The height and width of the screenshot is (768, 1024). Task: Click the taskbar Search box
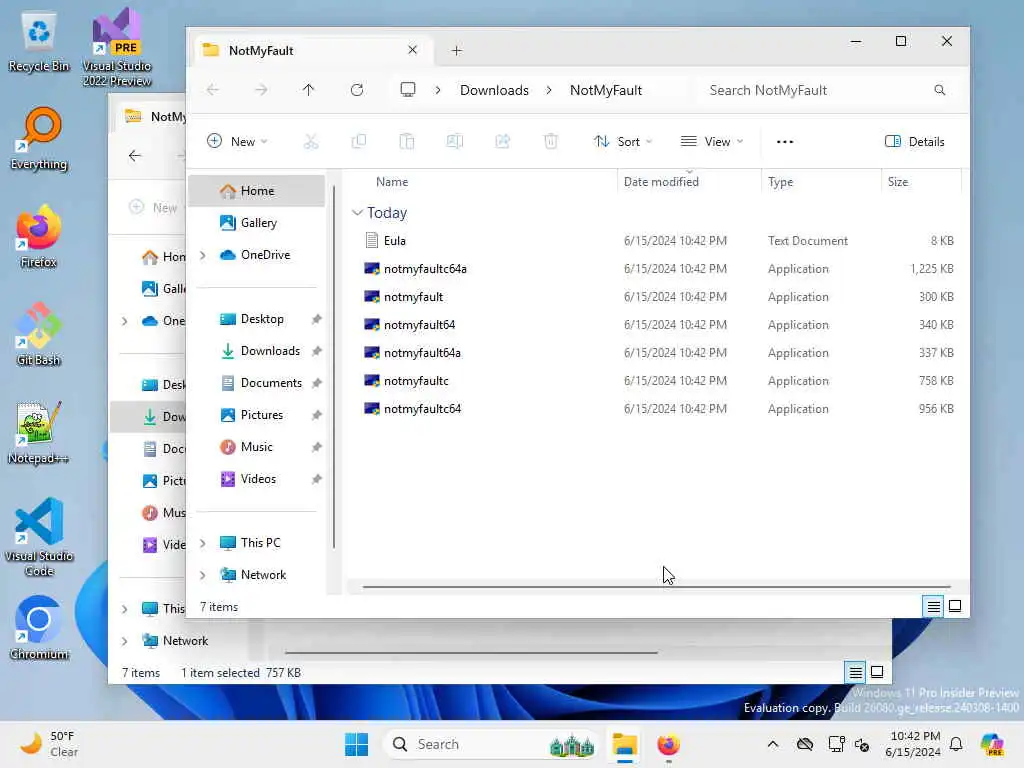pos(492,744)
